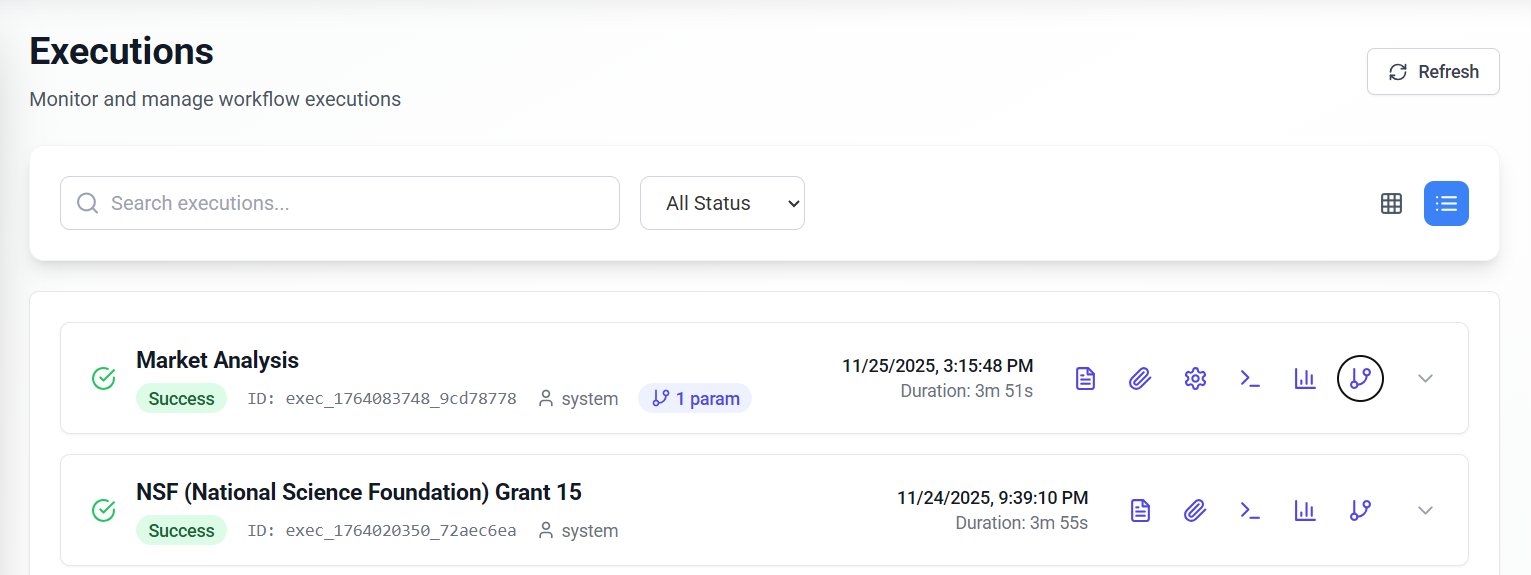
Task: Click the '1 param' badge
Action: 695,399
